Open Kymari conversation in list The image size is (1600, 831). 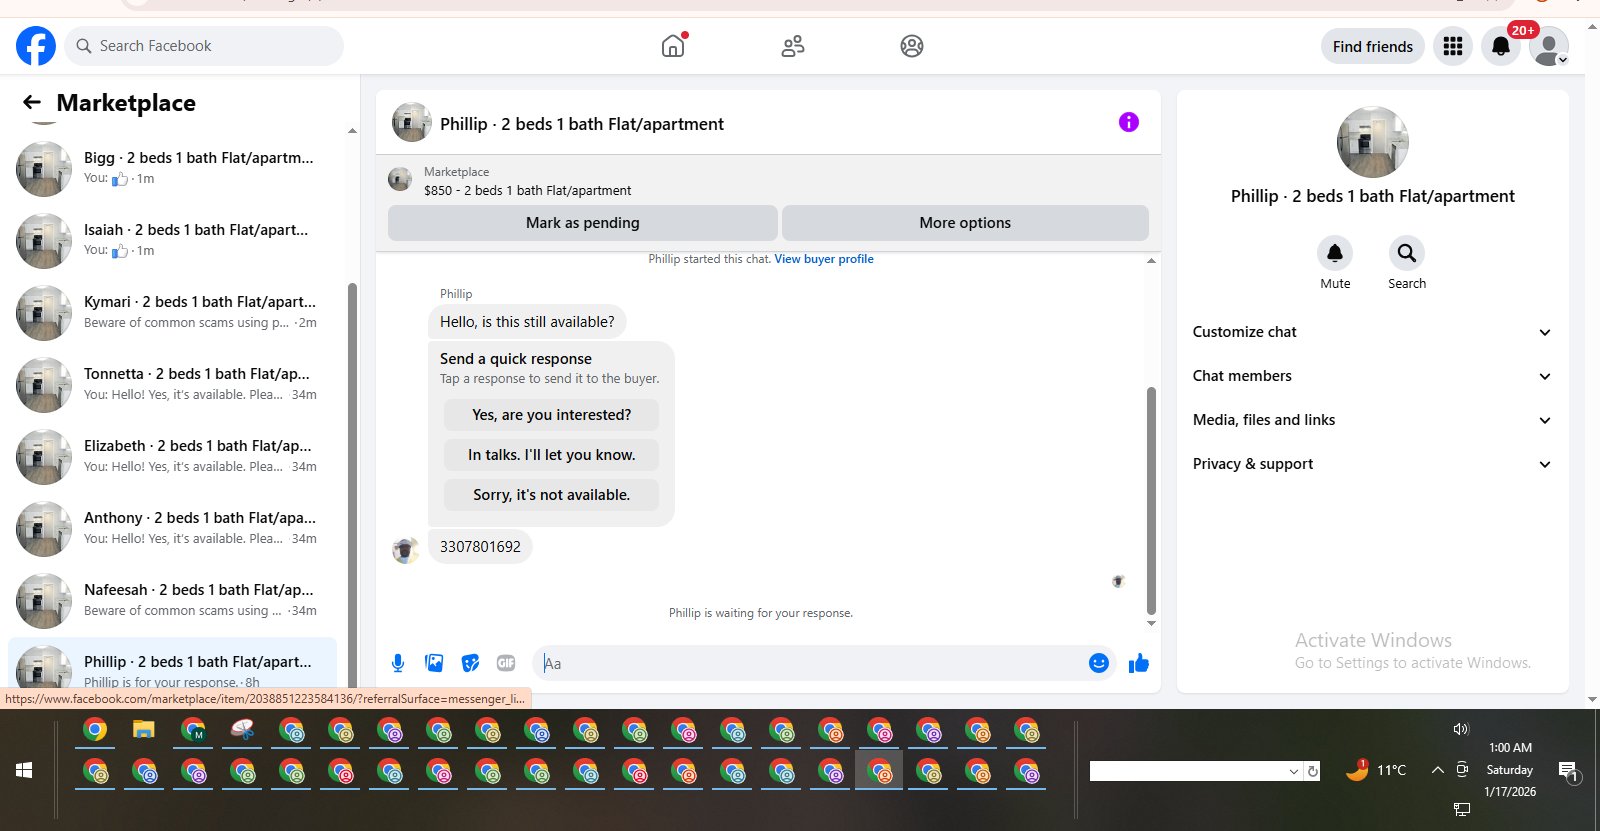pos(172,312)
